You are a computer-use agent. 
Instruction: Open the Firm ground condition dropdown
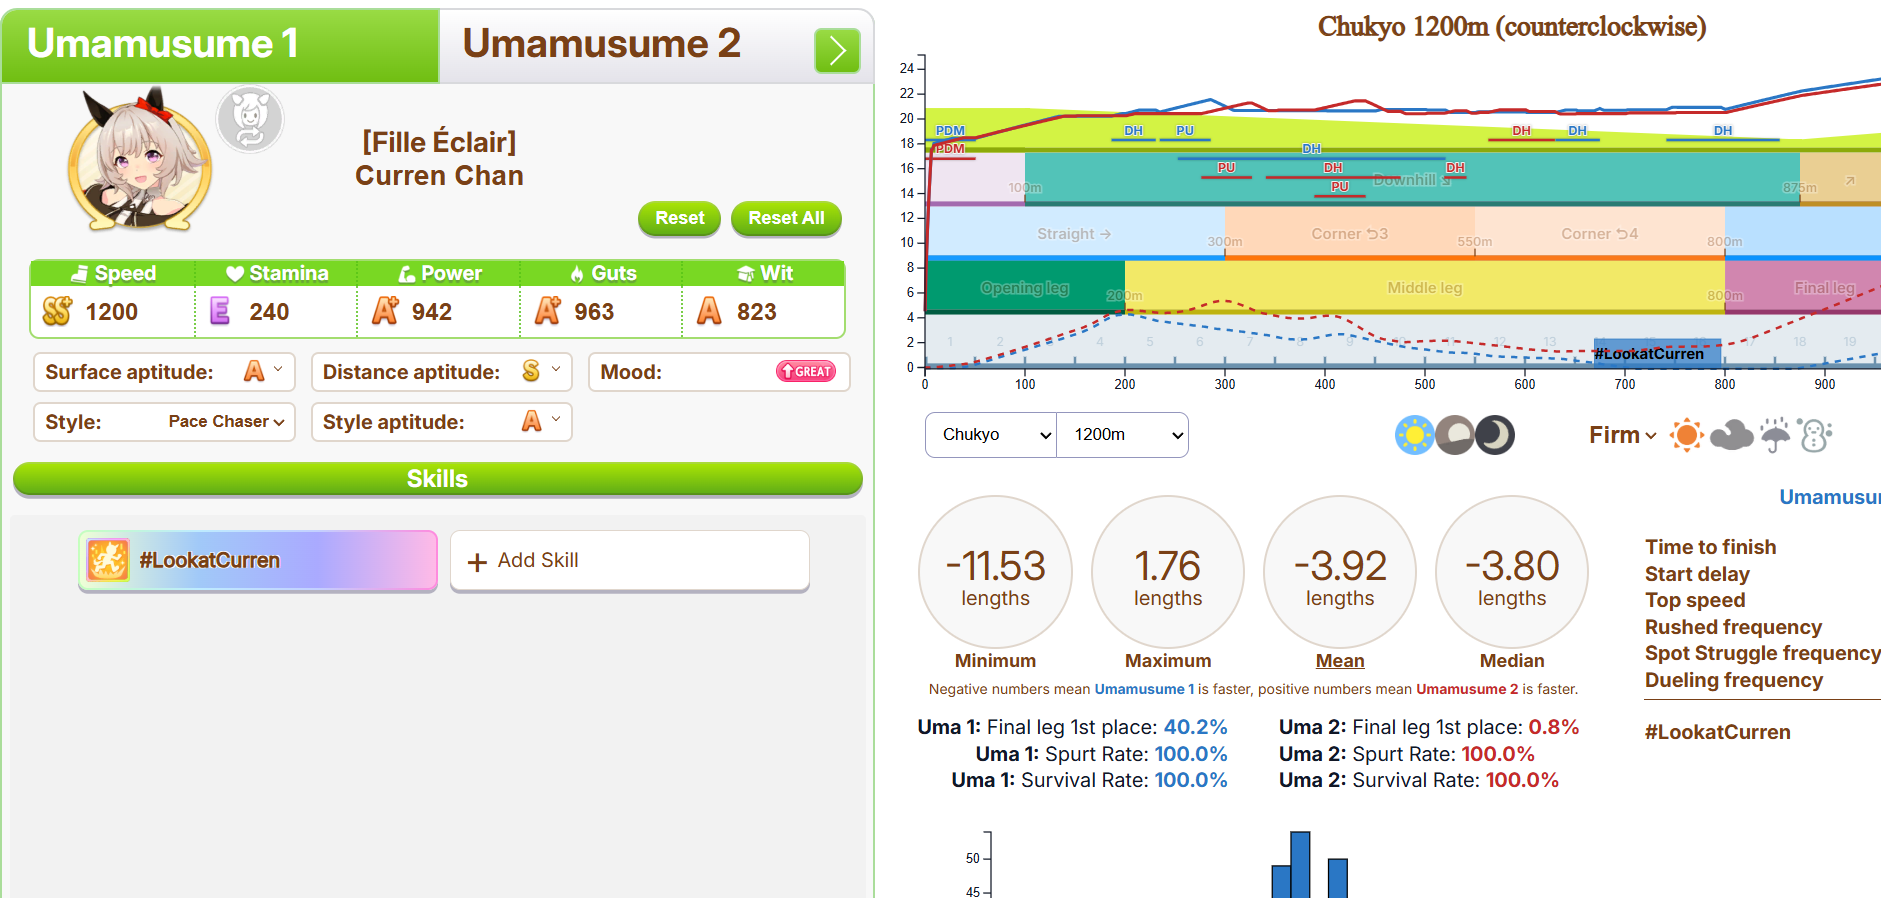coord(1622,435)
